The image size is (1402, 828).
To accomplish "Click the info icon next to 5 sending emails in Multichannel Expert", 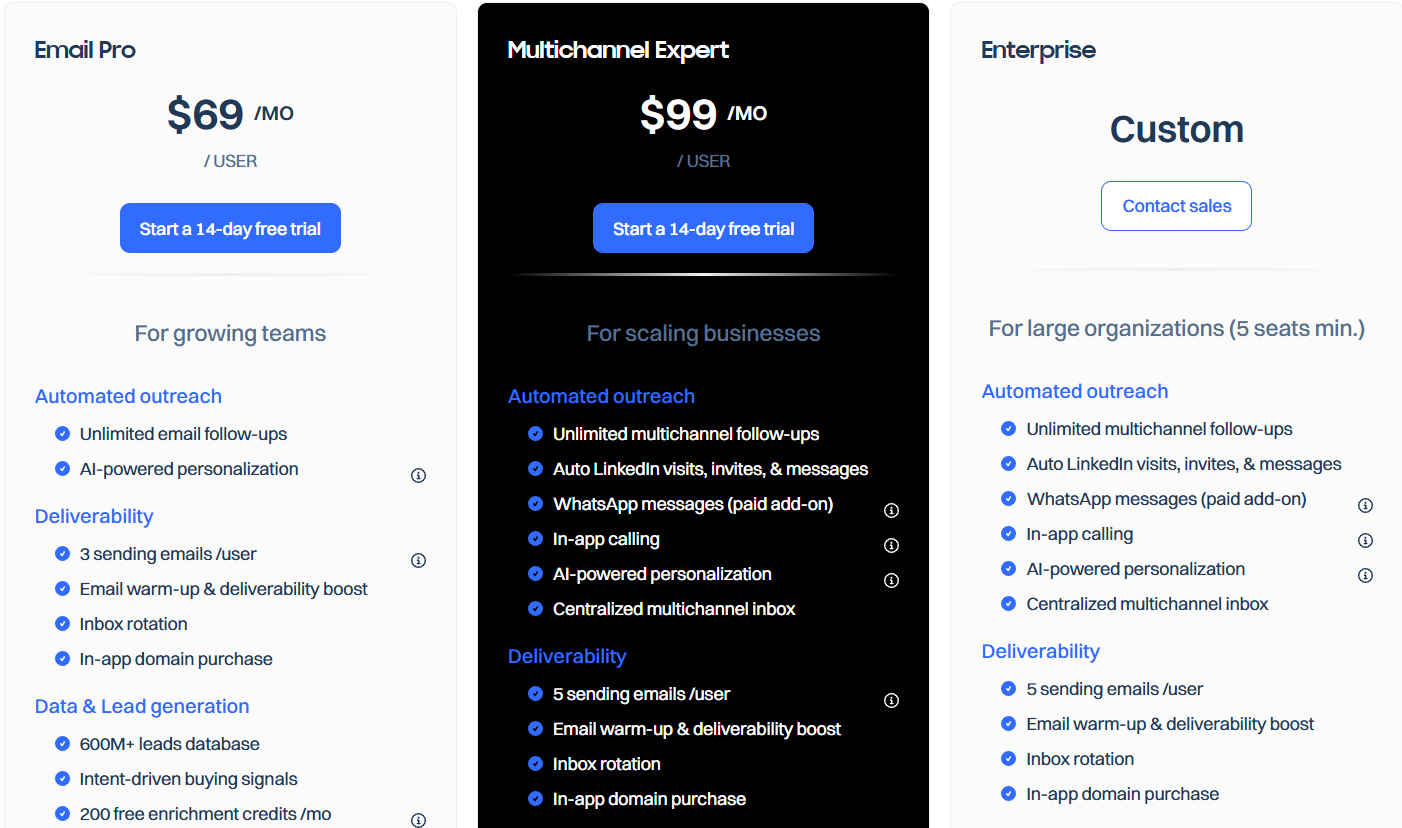I will [x=891, y=700].
